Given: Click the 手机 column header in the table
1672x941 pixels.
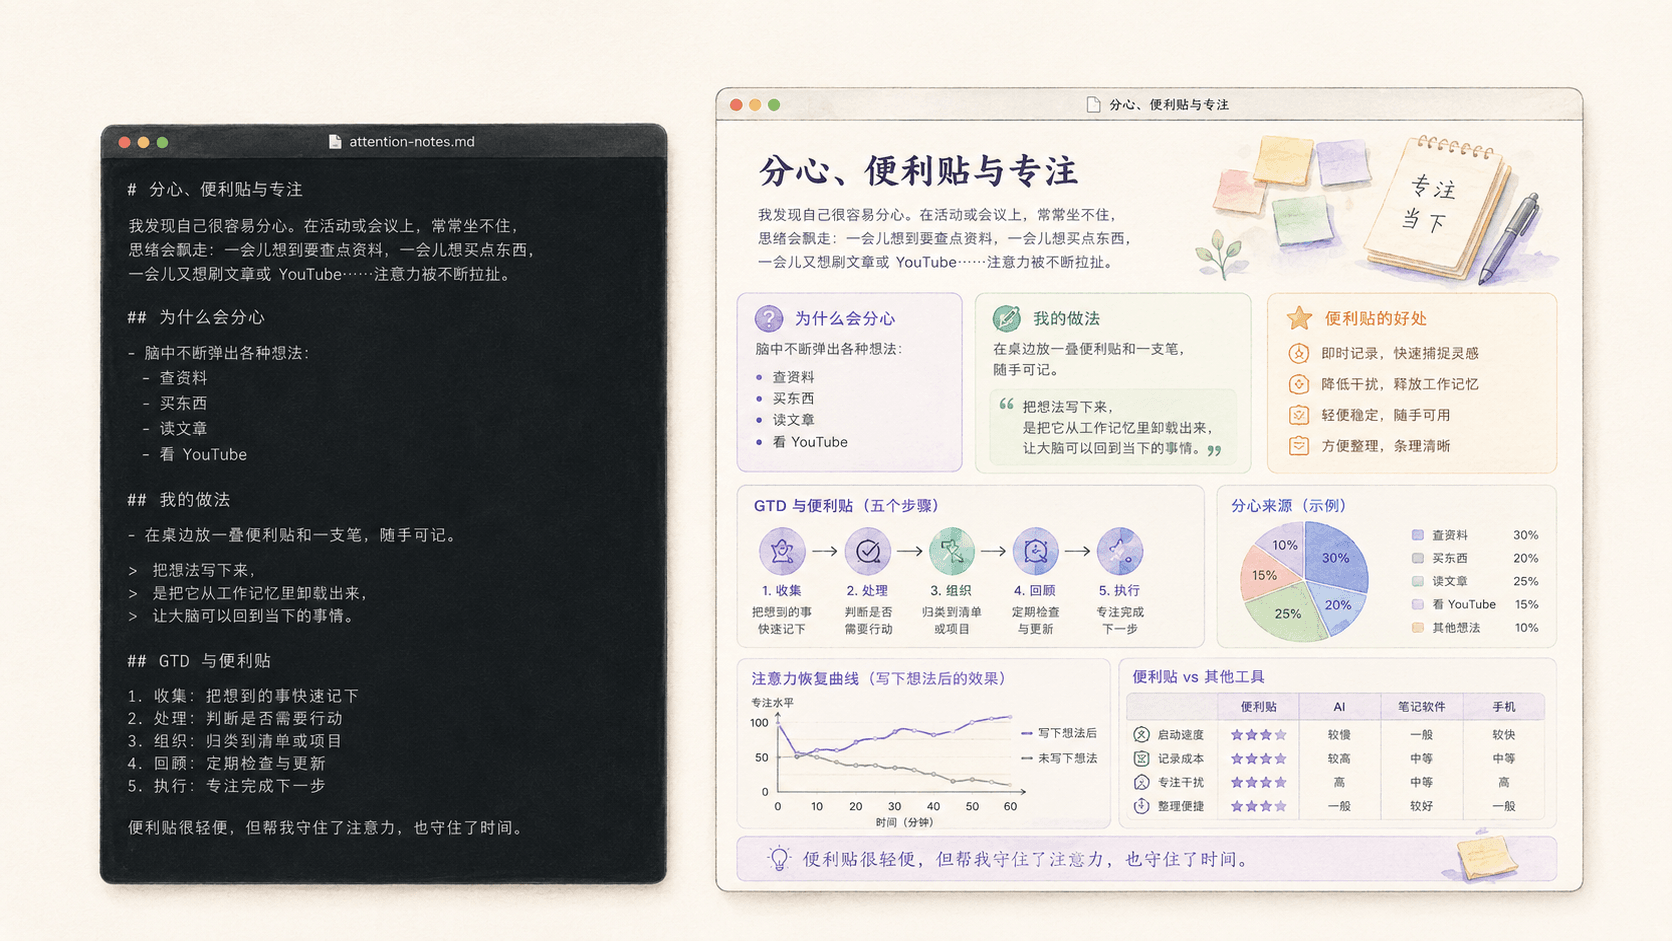Looking at the screenshot, I should [1504, 707].
